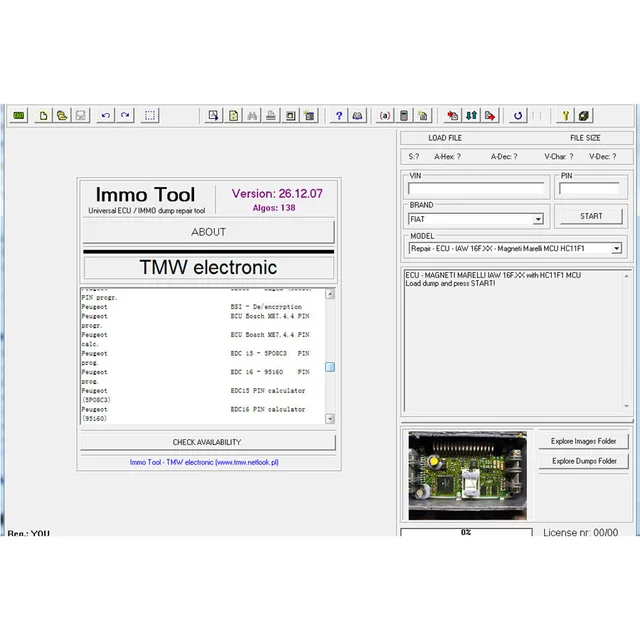Screen dimensions: 640x640
Task: Create a new file with toolbar icon
Action: point(43,116)
